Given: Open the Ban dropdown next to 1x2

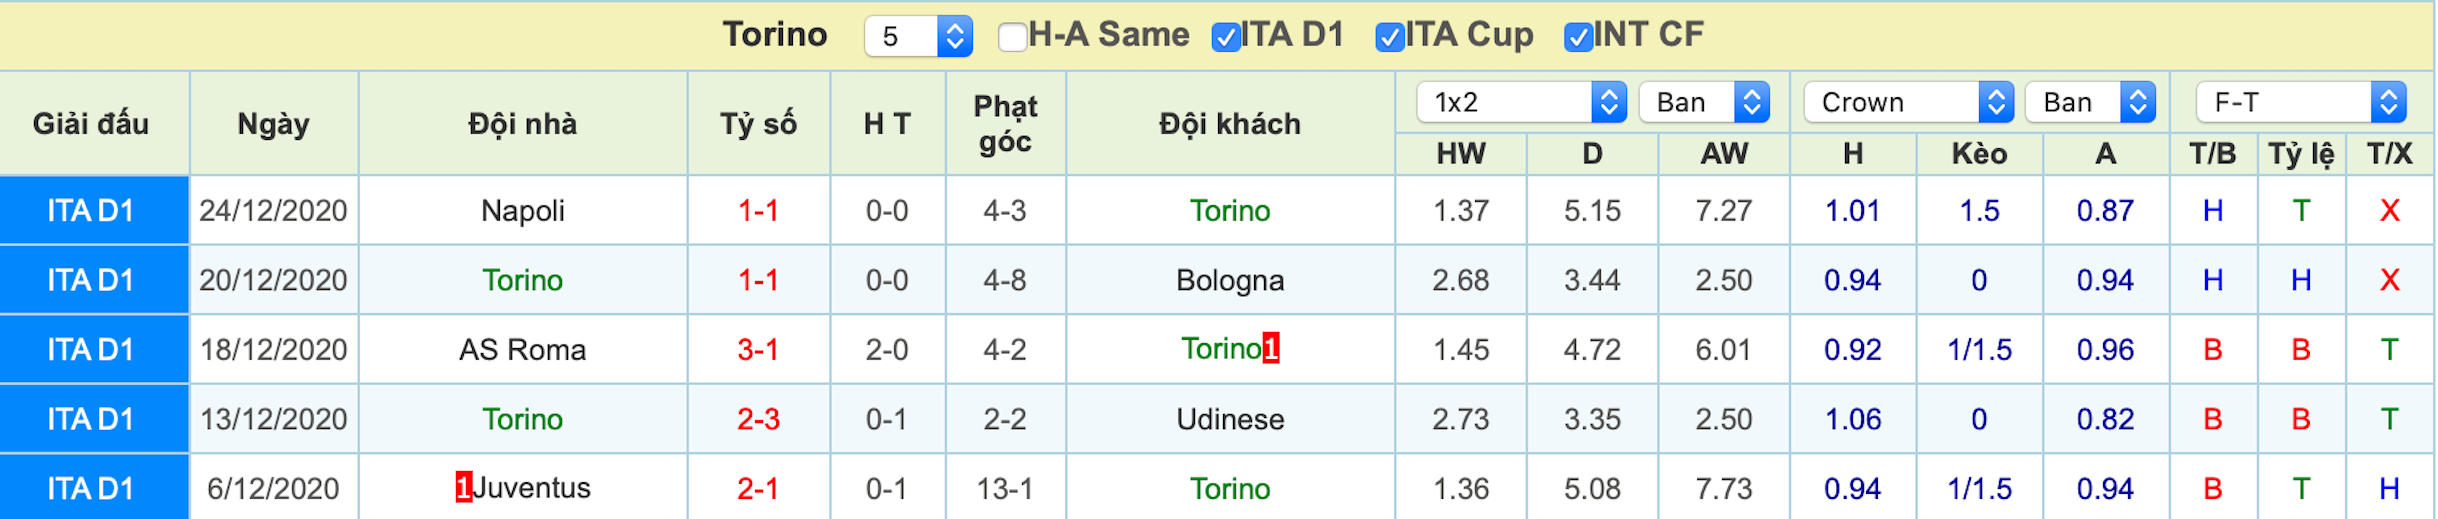Looking at the screenshot, I should (1704, 102).
